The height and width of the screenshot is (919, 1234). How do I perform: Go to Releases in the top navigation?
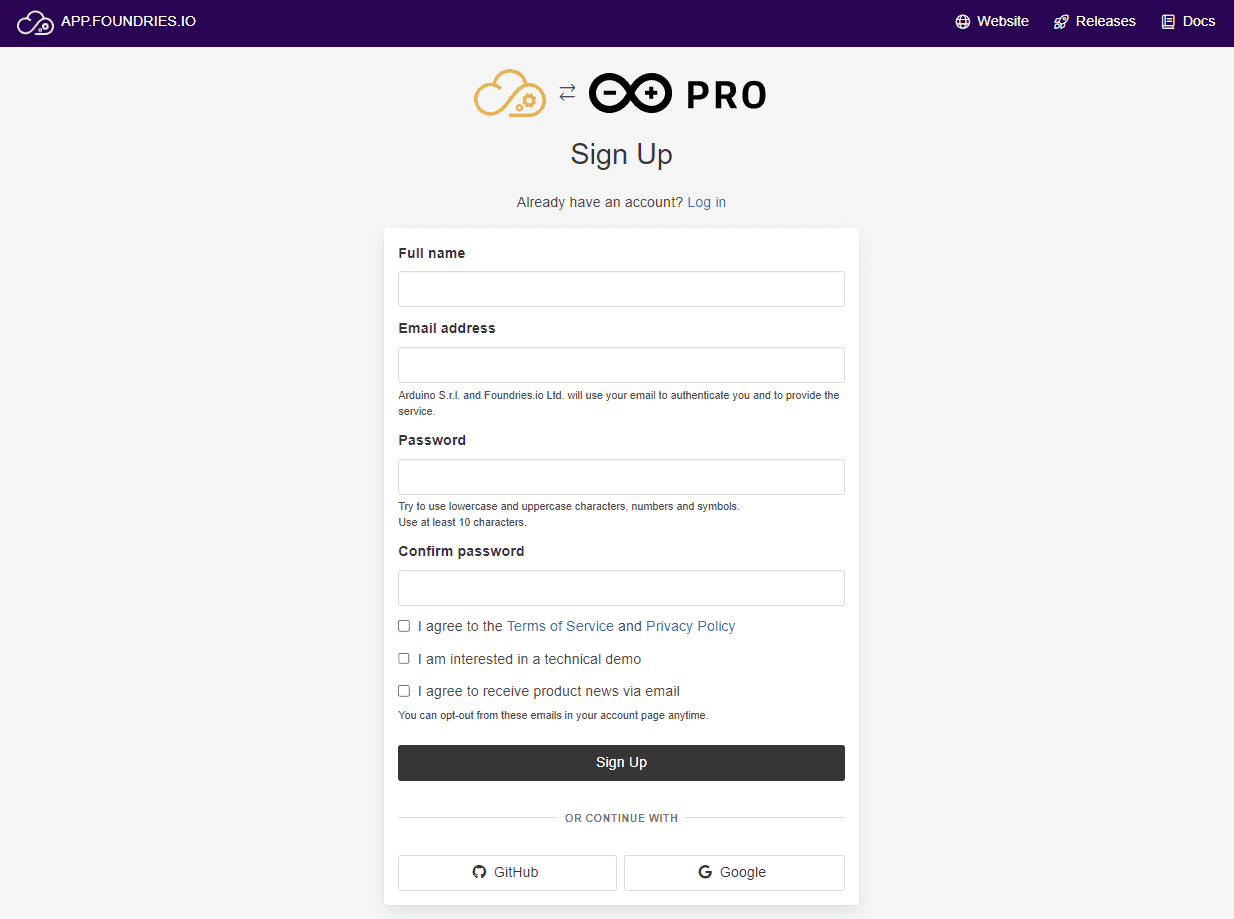click(x=1105, y=22)
